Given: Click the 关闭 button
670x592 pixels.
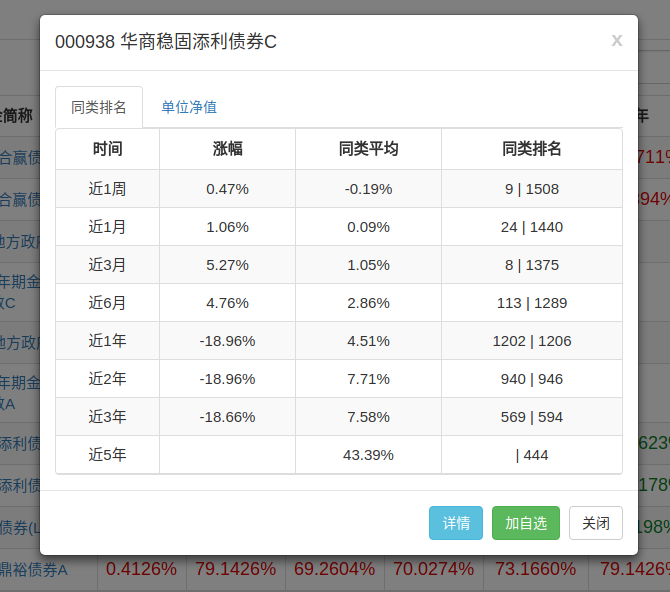Looking at the screenshot, I should pos(596,523).
